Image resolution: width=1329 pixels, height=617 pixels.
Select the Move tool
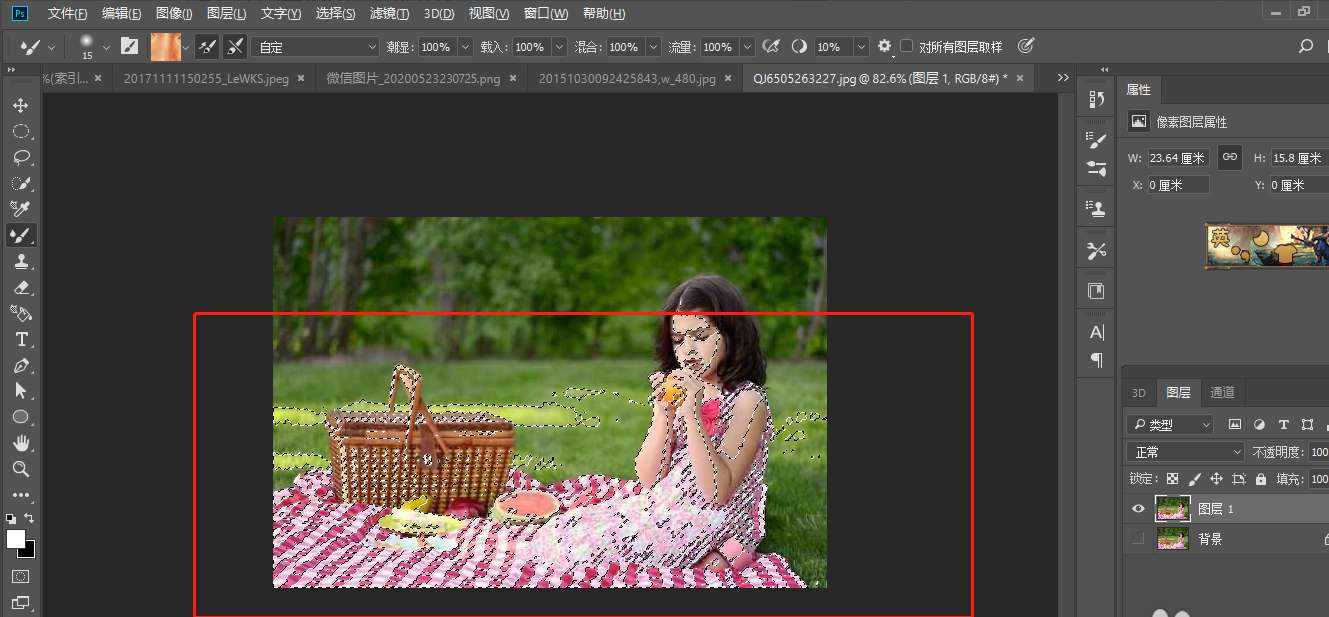point(20,105)
